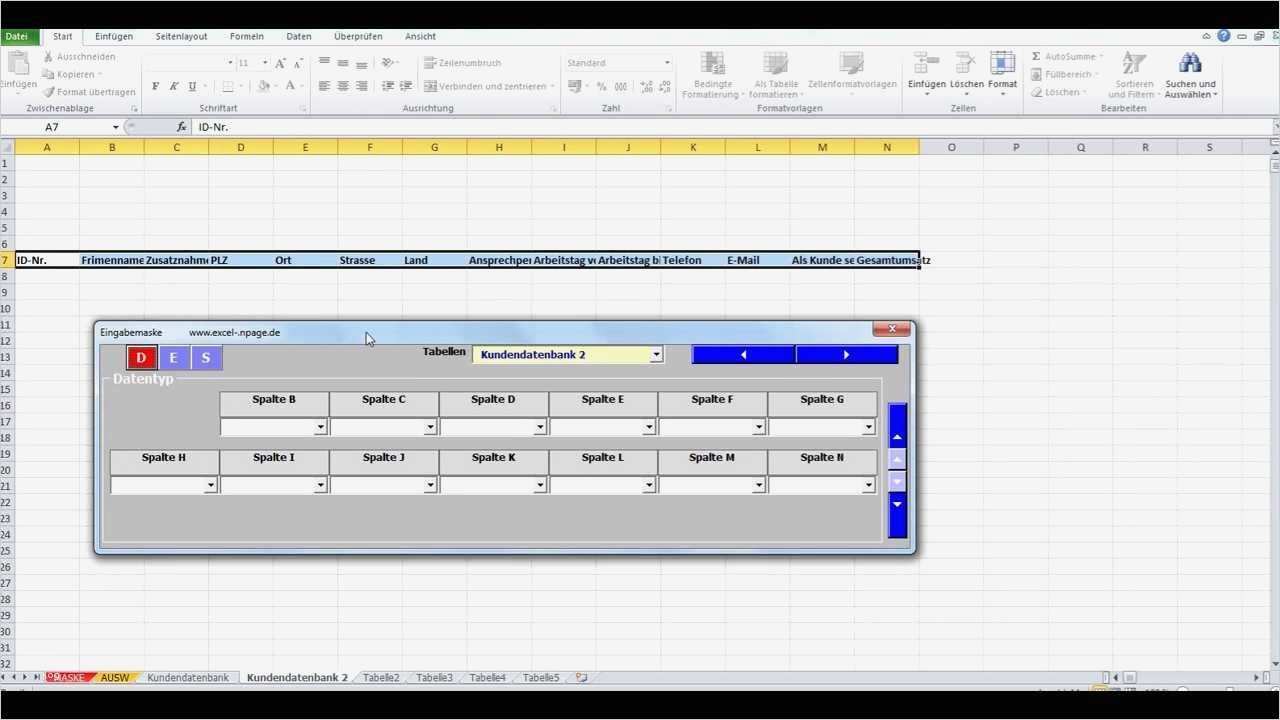Click the right arrow navigation button in the form

(x=846, y=354)
